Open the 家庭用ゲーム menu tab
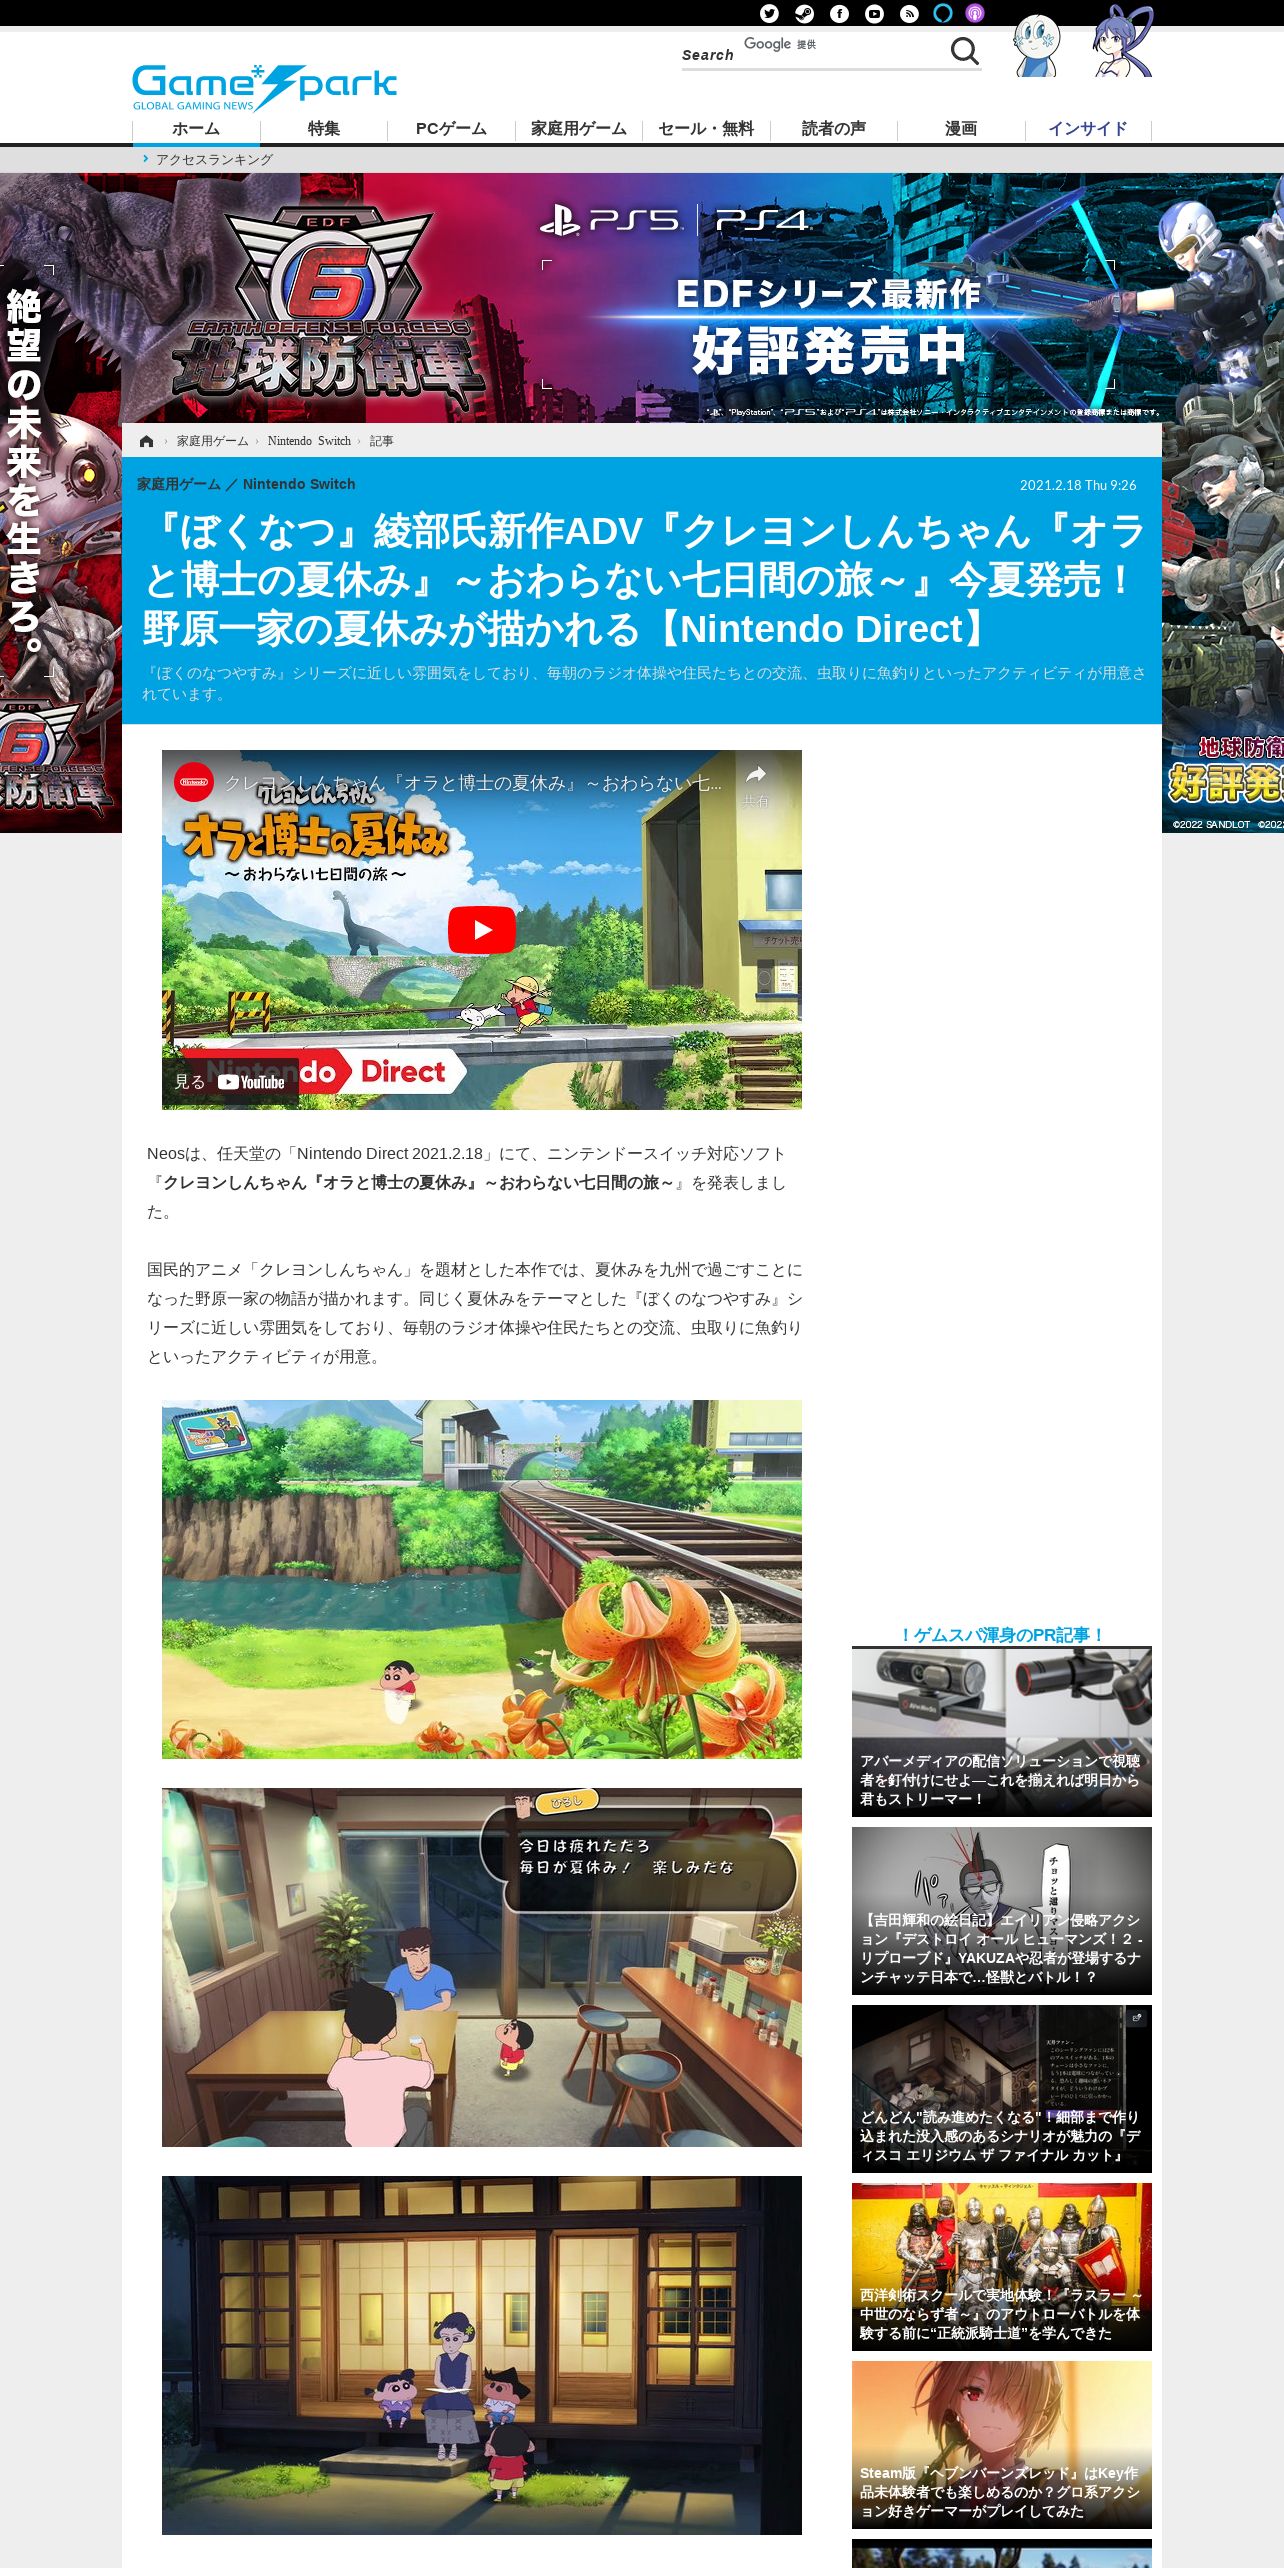Screen dimensions: 1284x2568 pyautogui.click(x=579, y=129)
